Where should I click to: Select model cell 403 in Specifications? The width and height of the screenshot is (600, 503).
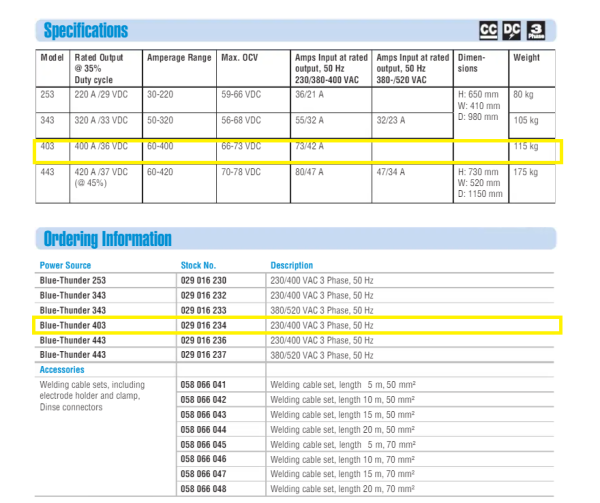click(47, 146)
